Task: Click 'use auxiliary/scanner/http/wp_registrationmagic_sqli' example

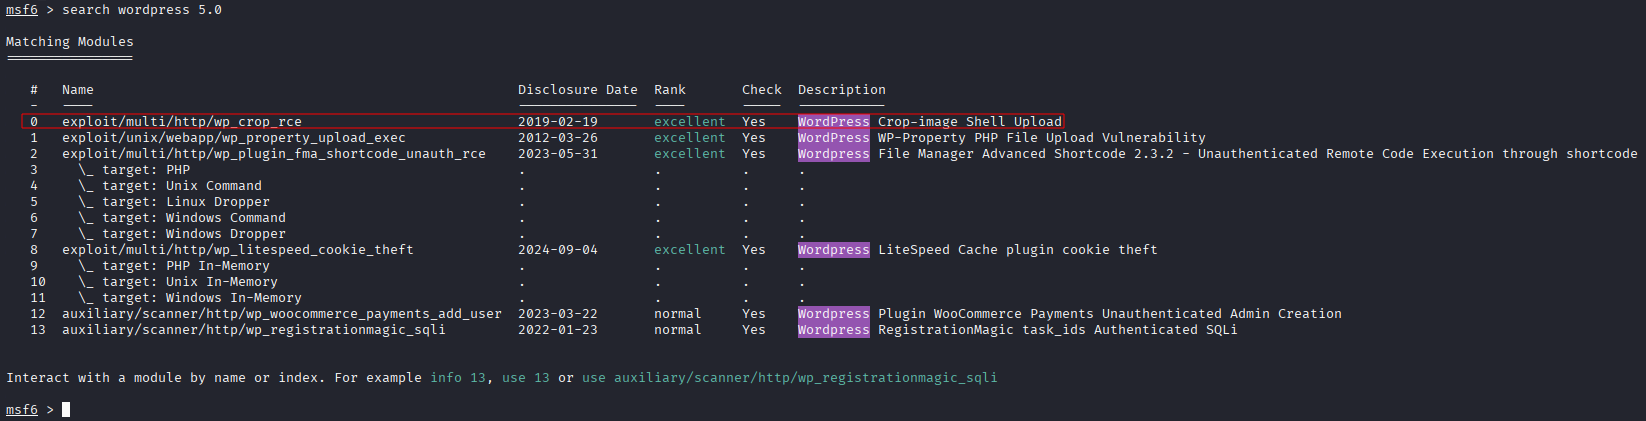Action: click(790, 378)
